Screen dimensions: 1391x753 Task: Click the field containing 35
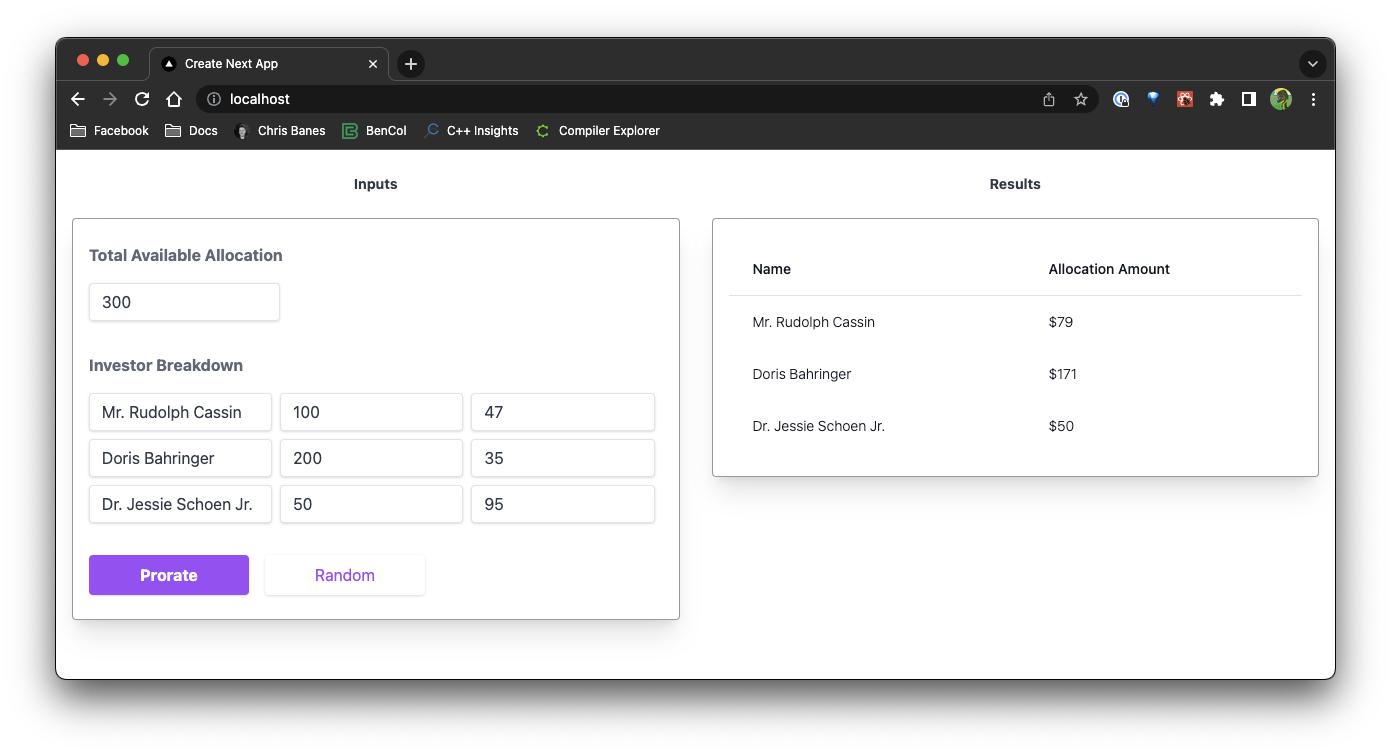click(563, 458)
